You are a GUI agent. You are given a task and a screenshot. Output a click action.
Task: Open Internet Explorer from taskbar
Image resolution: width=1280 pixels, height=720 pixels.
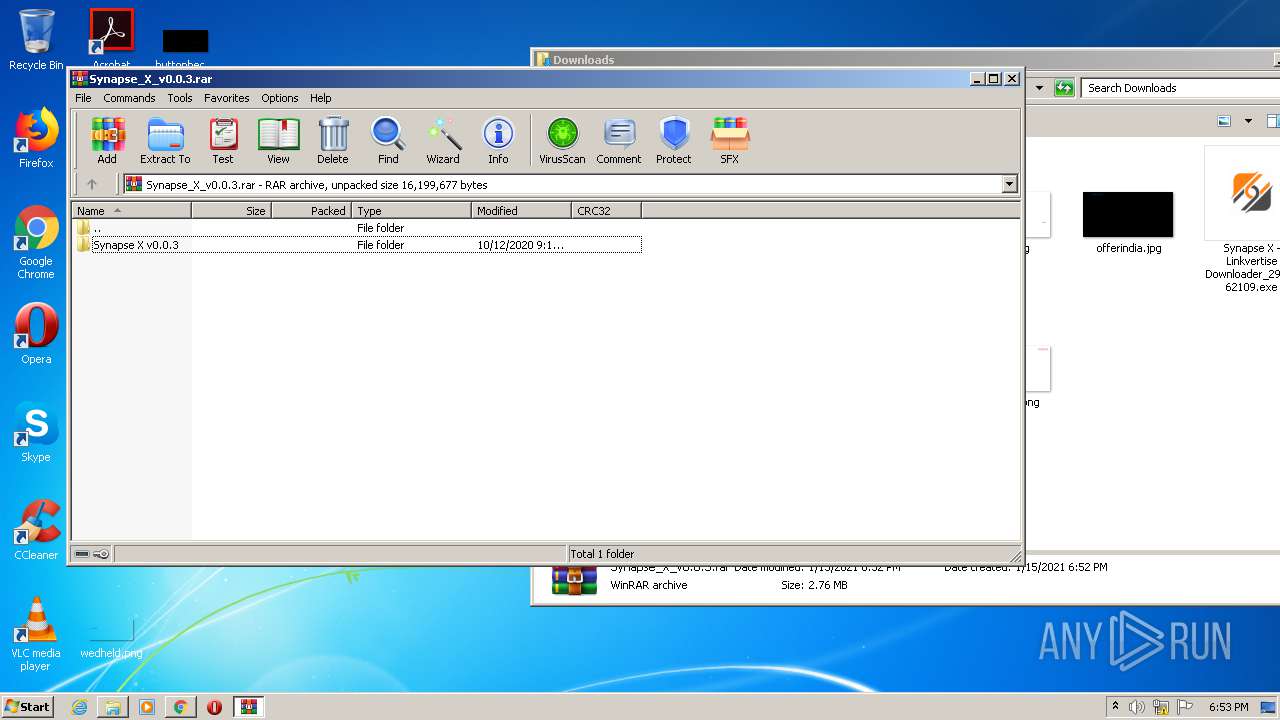[79, 707]
